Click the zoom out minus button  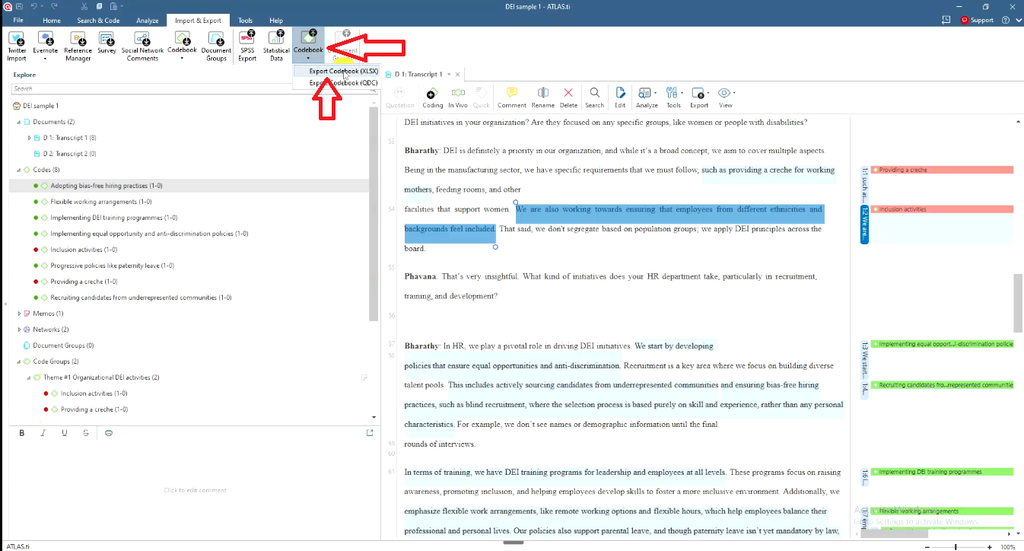coord(928,547)
